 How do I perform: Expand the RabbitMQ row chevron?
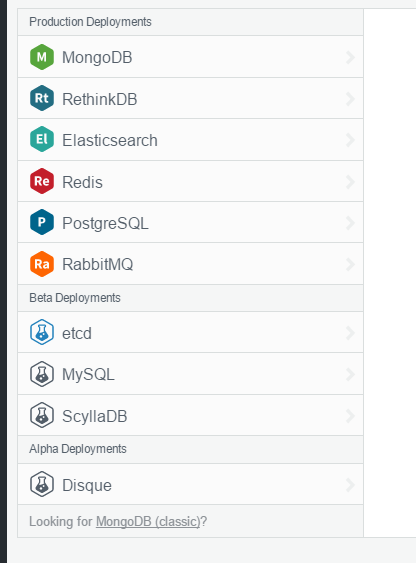(x=350, y=265)
